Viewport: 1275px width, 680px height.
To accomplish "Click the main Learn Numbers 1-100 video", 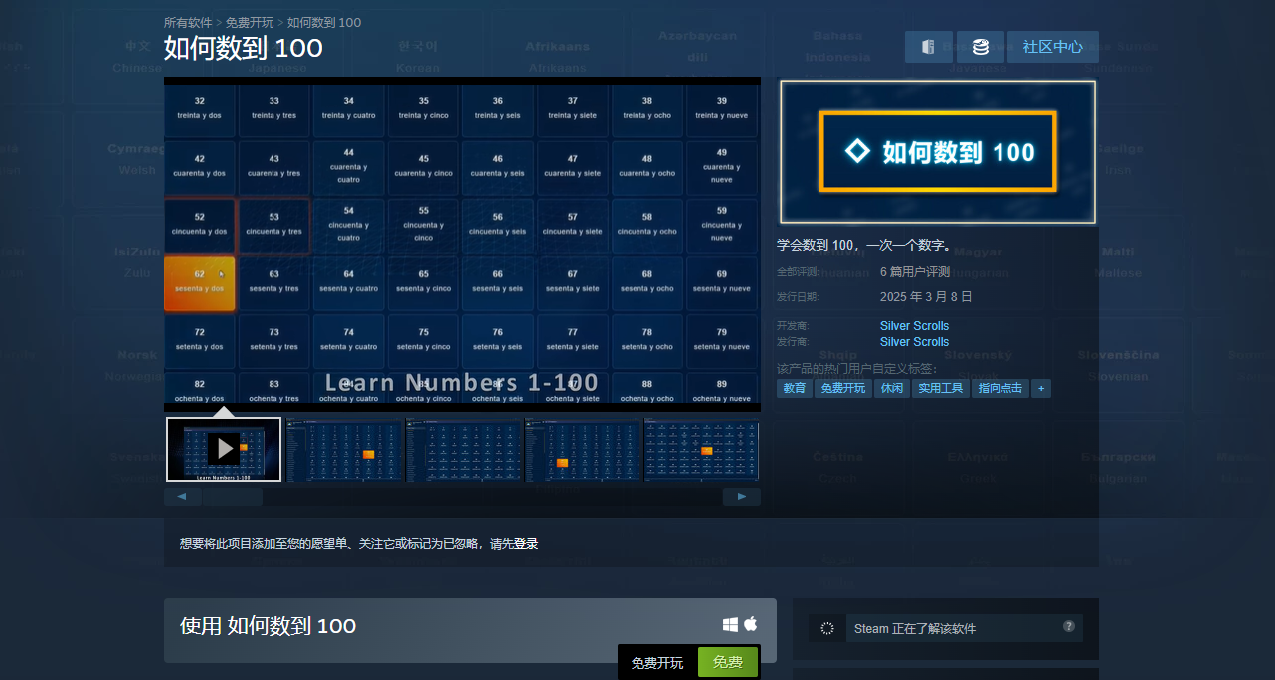I will coord(462,244).
